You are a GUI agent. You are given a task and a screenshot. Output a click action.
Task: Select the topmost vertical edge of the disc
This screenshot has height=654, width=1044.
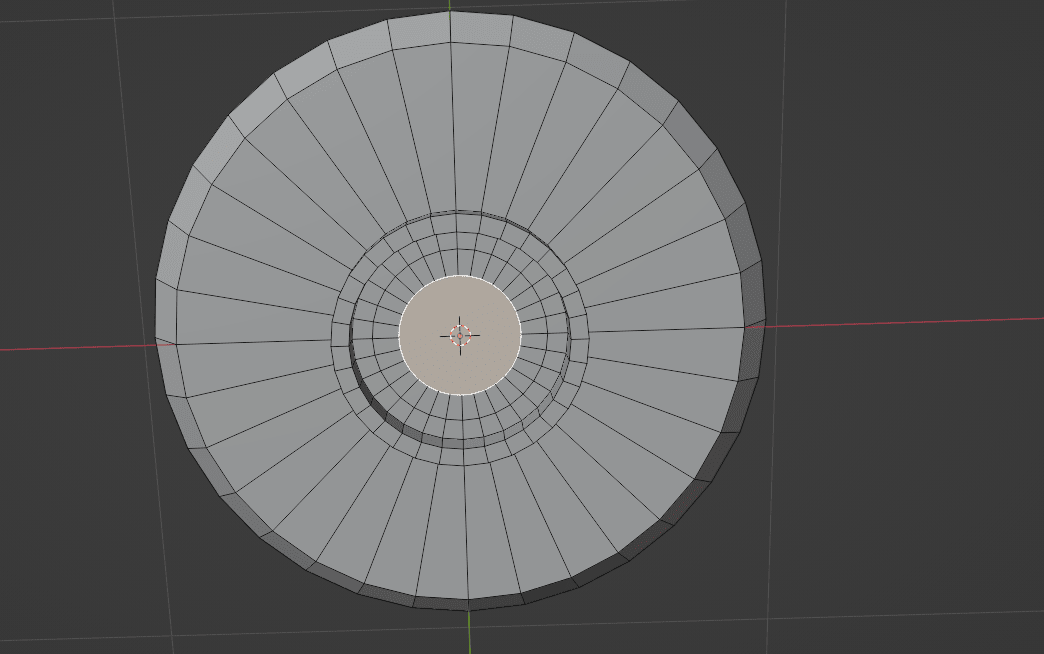(450, 28)
